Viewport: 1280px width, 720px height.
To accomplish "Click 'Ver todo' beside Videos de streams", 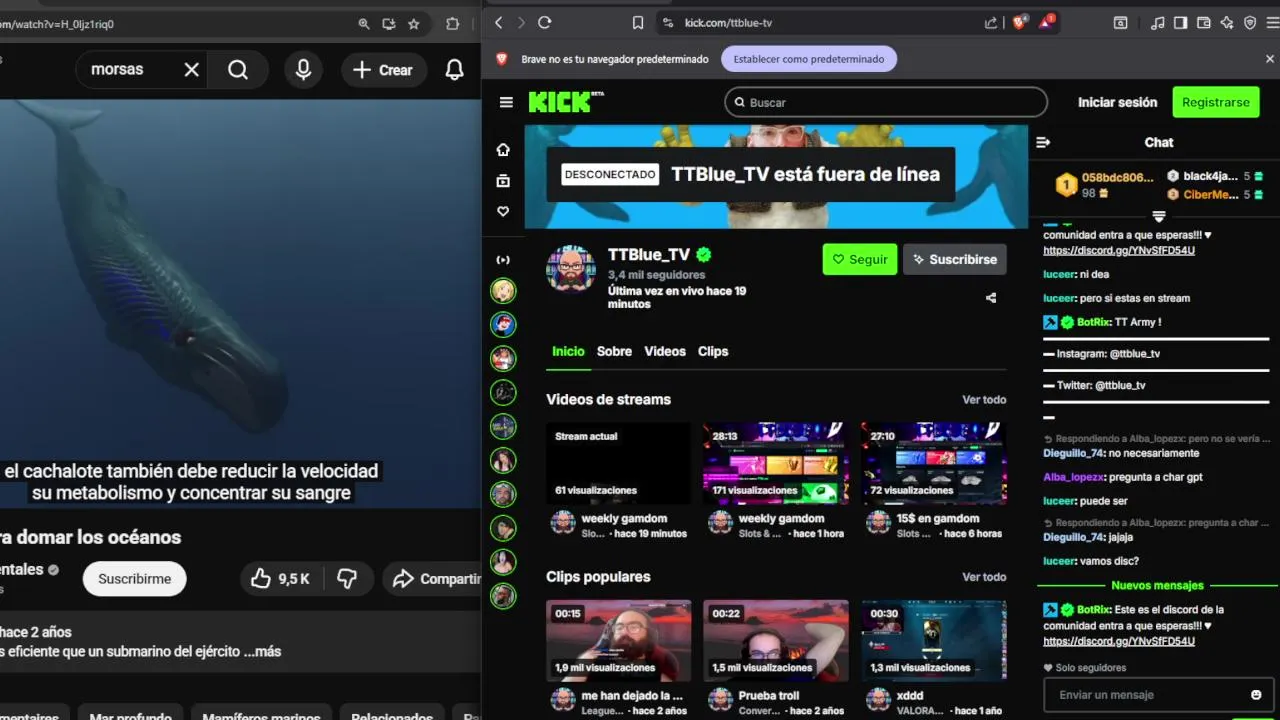I will click(984, 399).
